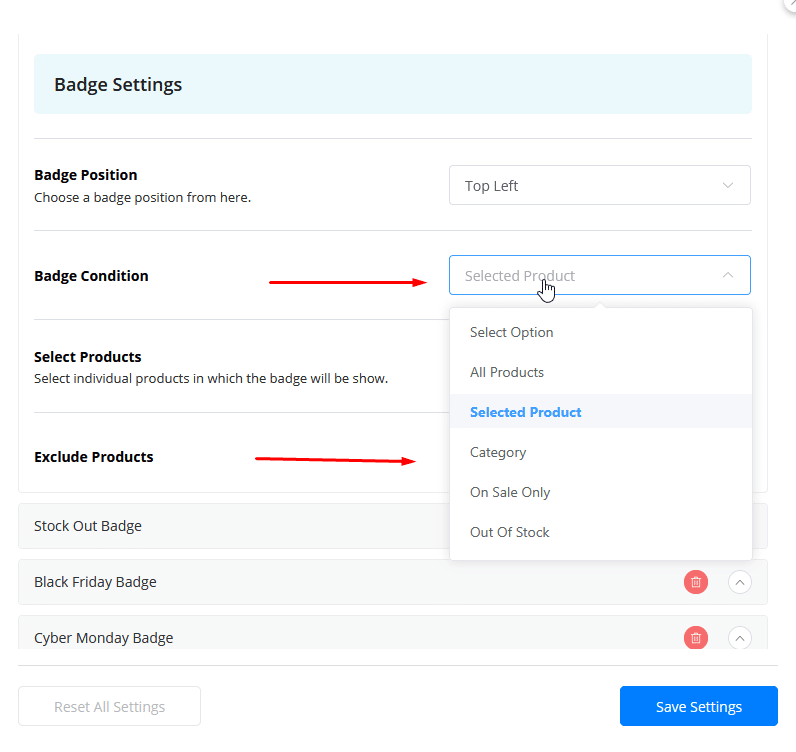Open the Top Left position dropdown
This screenshot has height=752, width=796.
coord(598,186)
